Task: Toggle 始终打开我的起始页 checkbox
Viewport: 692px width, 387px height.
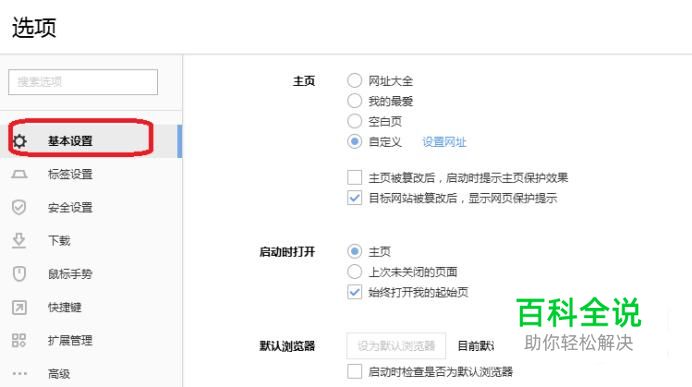Action: pos(354,292)
